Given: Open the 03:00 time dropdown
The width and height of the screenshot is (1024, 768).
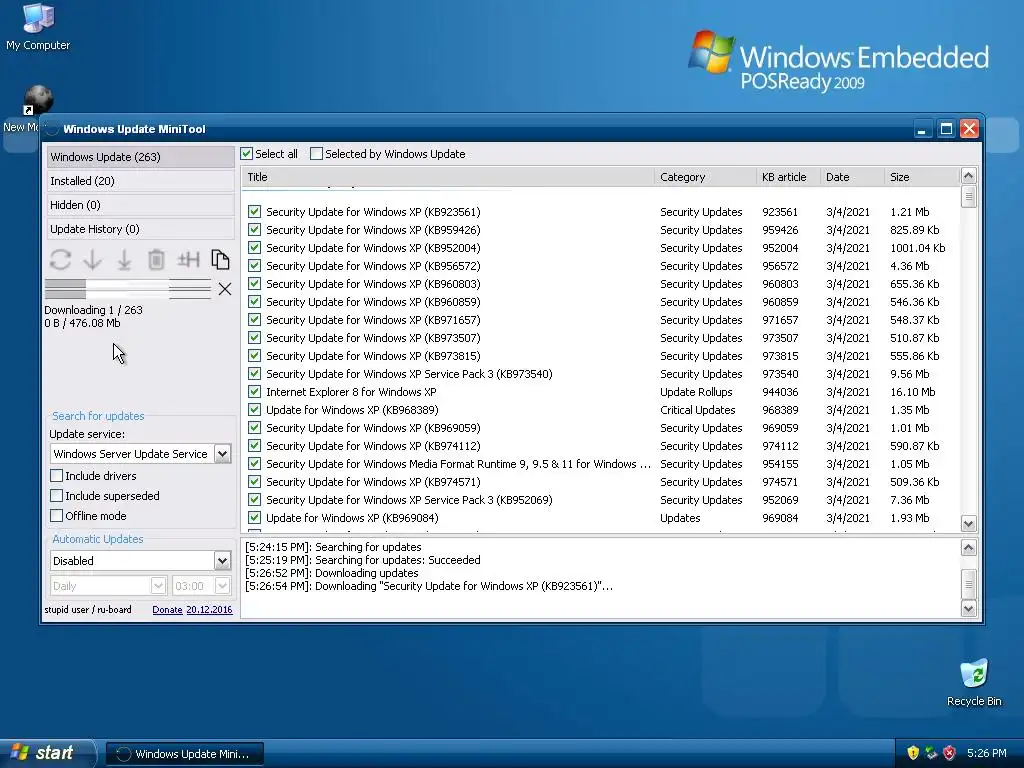Looking at the screenshot, I should click(x=222, y=586).
